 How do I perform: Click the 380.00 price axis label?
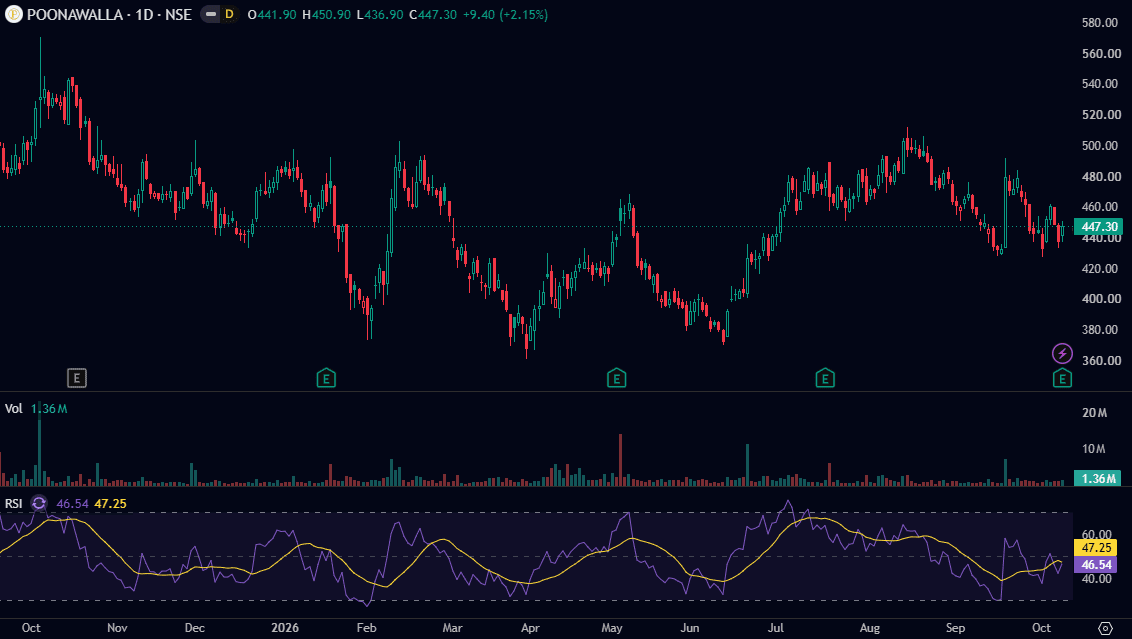1101,329
